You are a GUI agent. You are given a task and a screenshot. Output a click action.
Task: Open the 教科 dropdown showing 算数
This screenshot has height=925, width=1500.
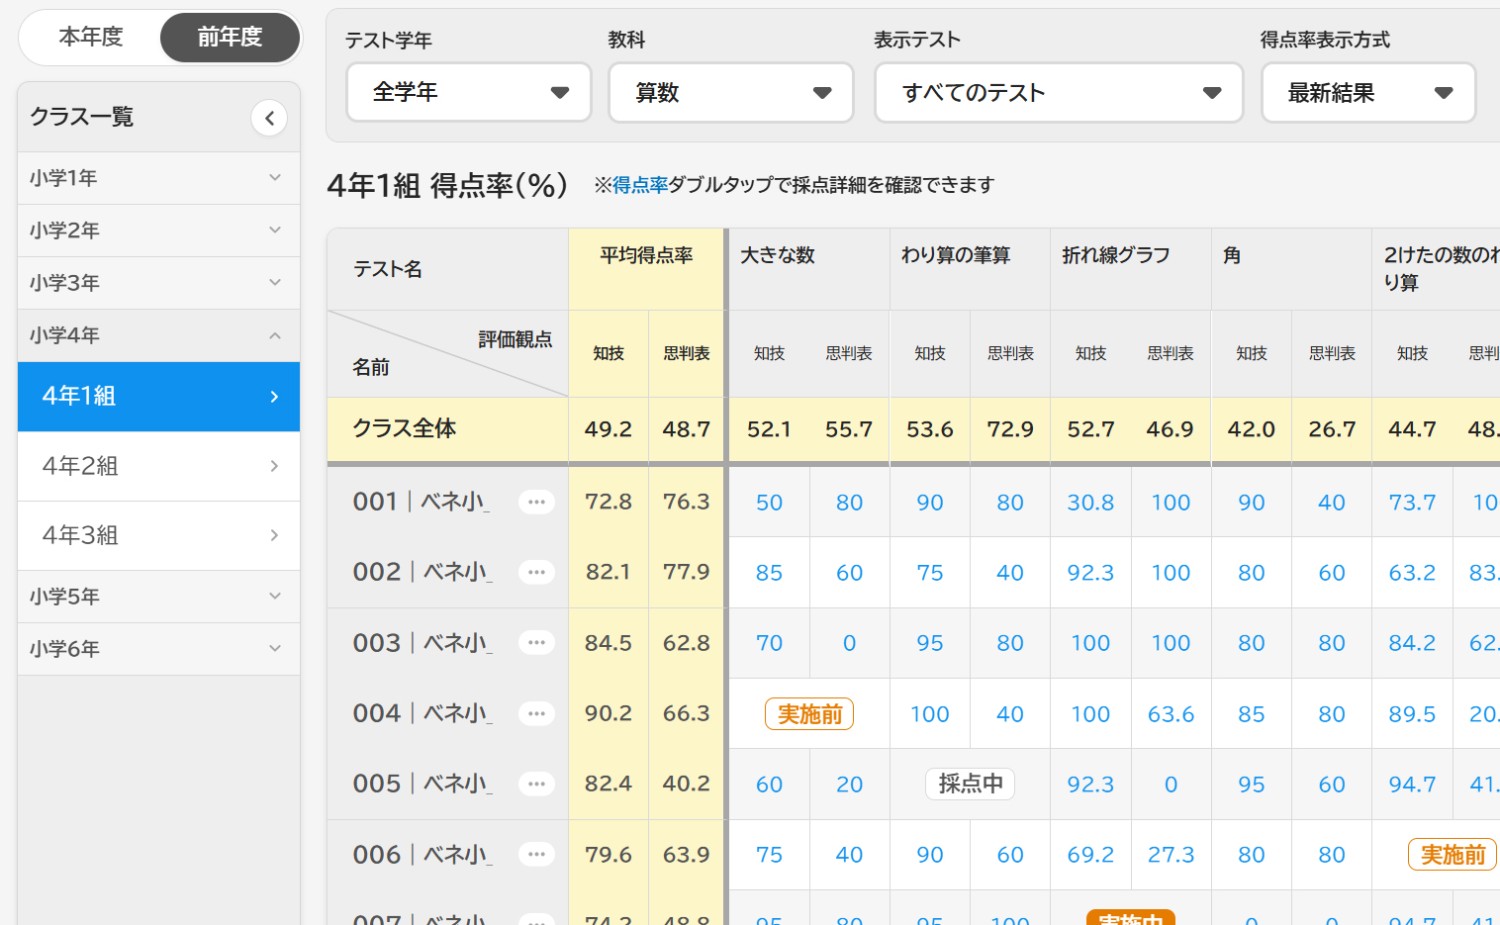pos(731,93)
